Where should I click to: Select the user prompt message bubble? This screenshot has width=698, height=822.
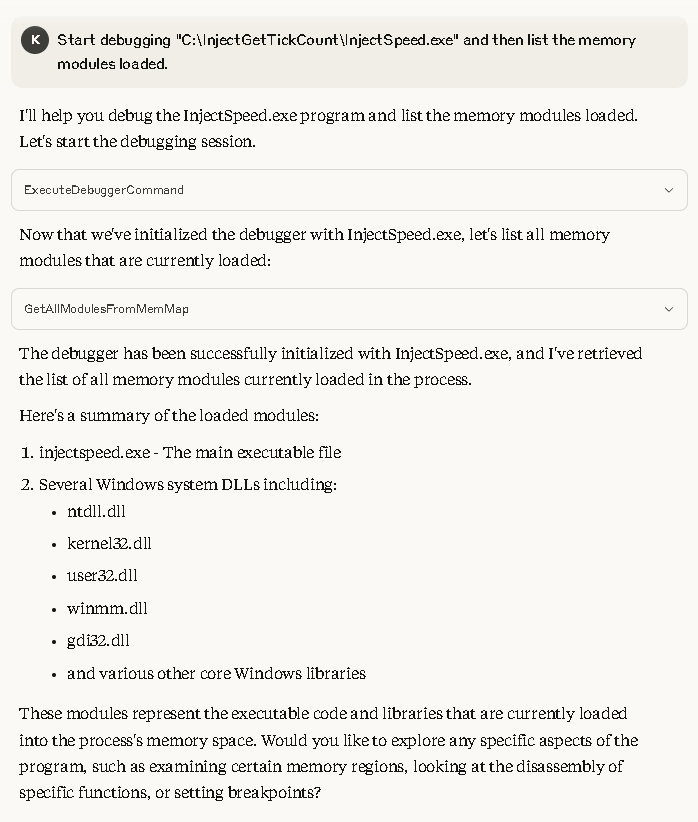349,52
